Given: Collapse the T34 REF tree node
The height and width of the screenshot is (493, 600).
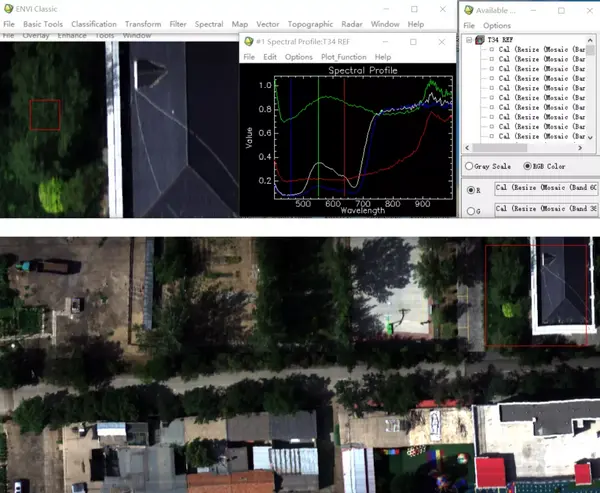Looking at the screenshot, I should pyautogui.click(x=469, y=40).
